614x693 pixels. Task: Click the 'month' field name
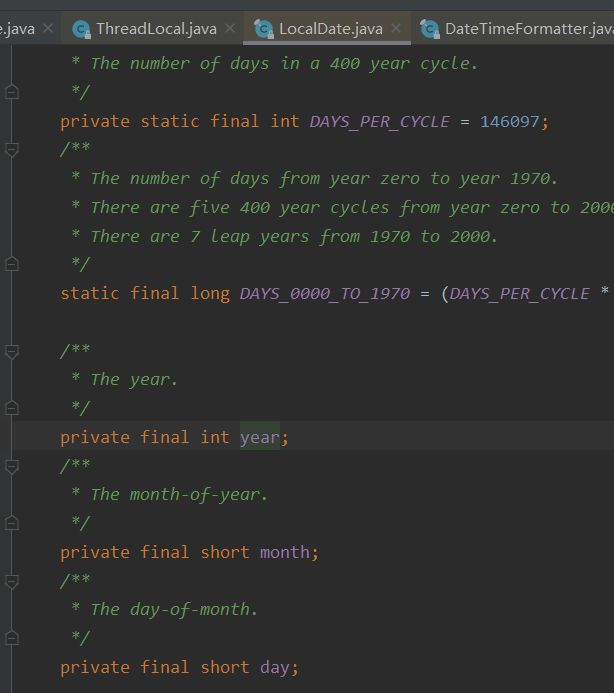tap(285, 552)
